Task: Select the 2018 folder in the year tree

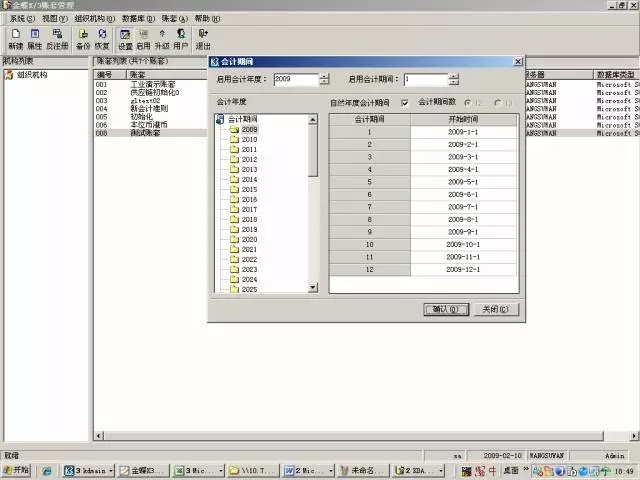Action: click(244, 220)
